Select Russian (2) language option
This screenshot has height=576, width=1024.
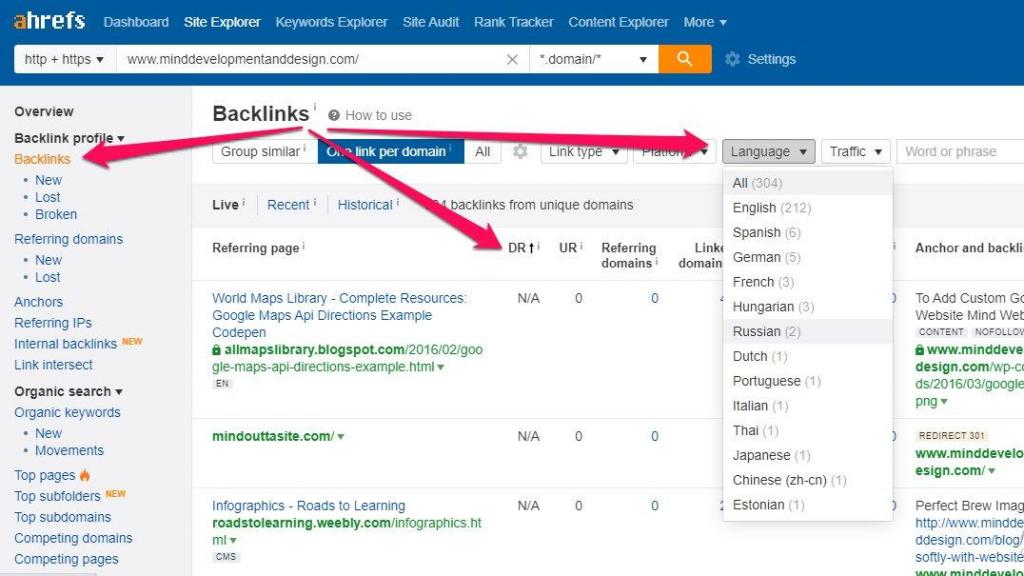(807, 332)
